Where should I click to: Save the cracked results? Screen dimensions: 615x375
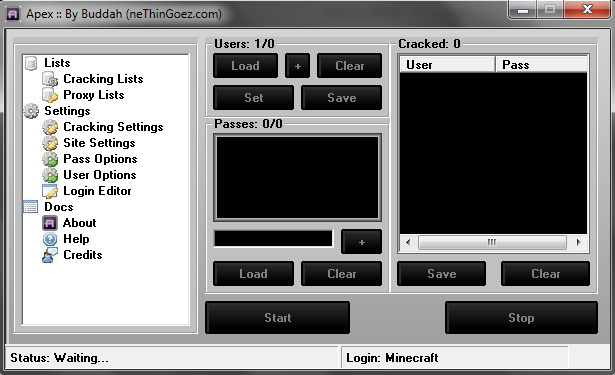pyautogui.click(x=442, y=274)
